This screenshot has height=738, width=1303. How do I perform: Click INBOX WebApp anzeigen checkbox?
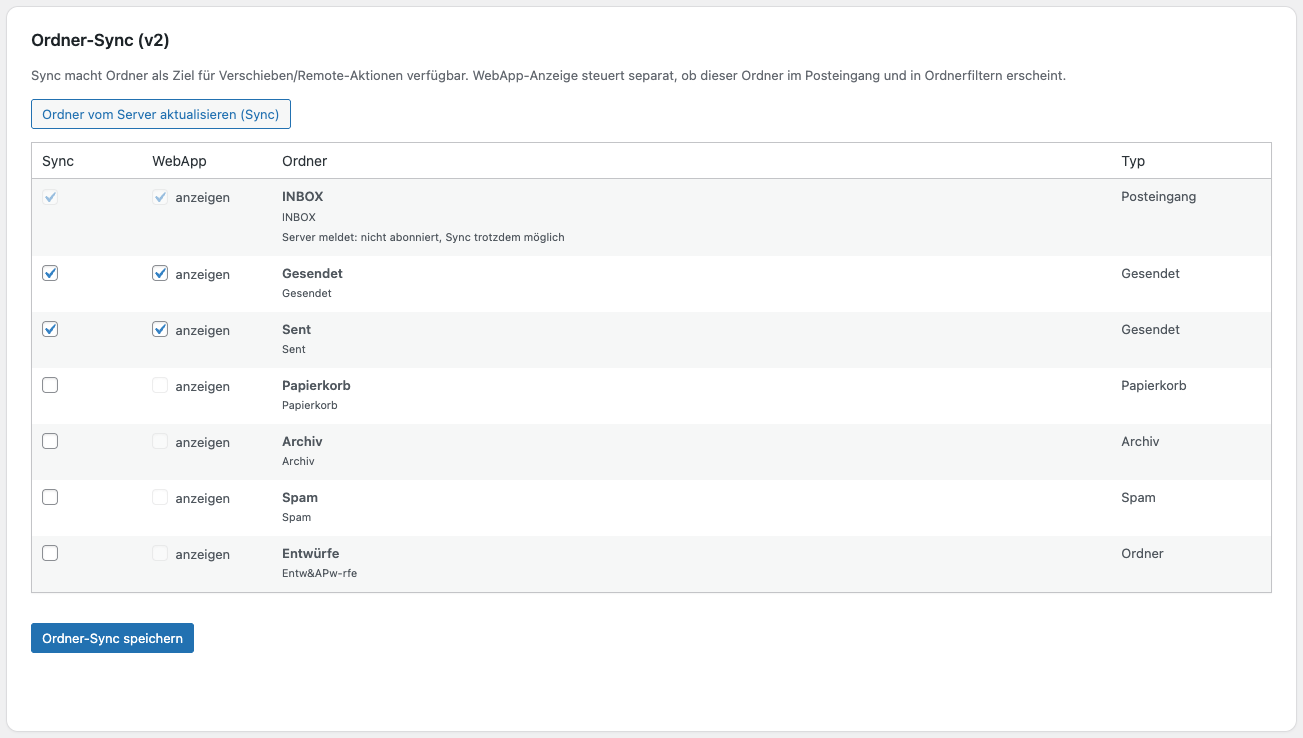tap(160, 197)
